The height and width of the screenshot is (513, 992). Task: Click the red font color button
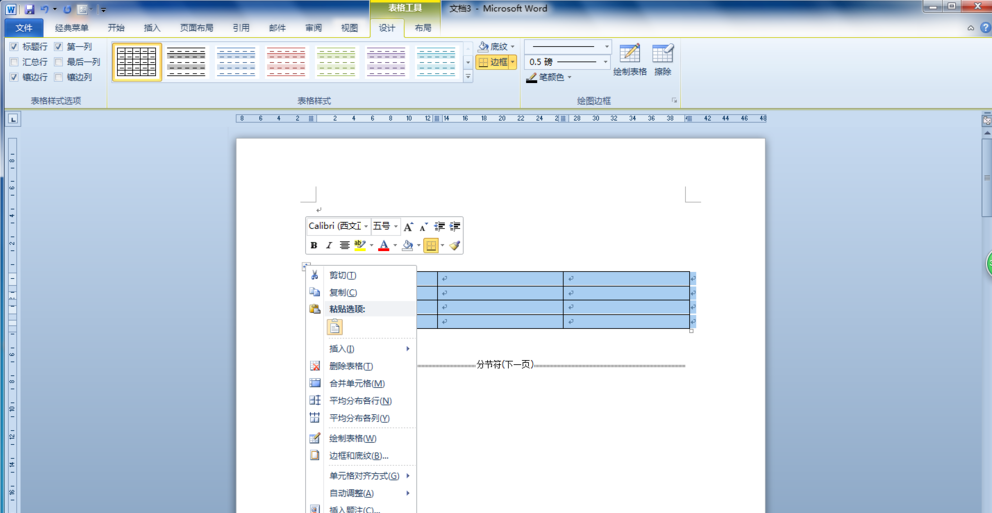click(383, 245)
